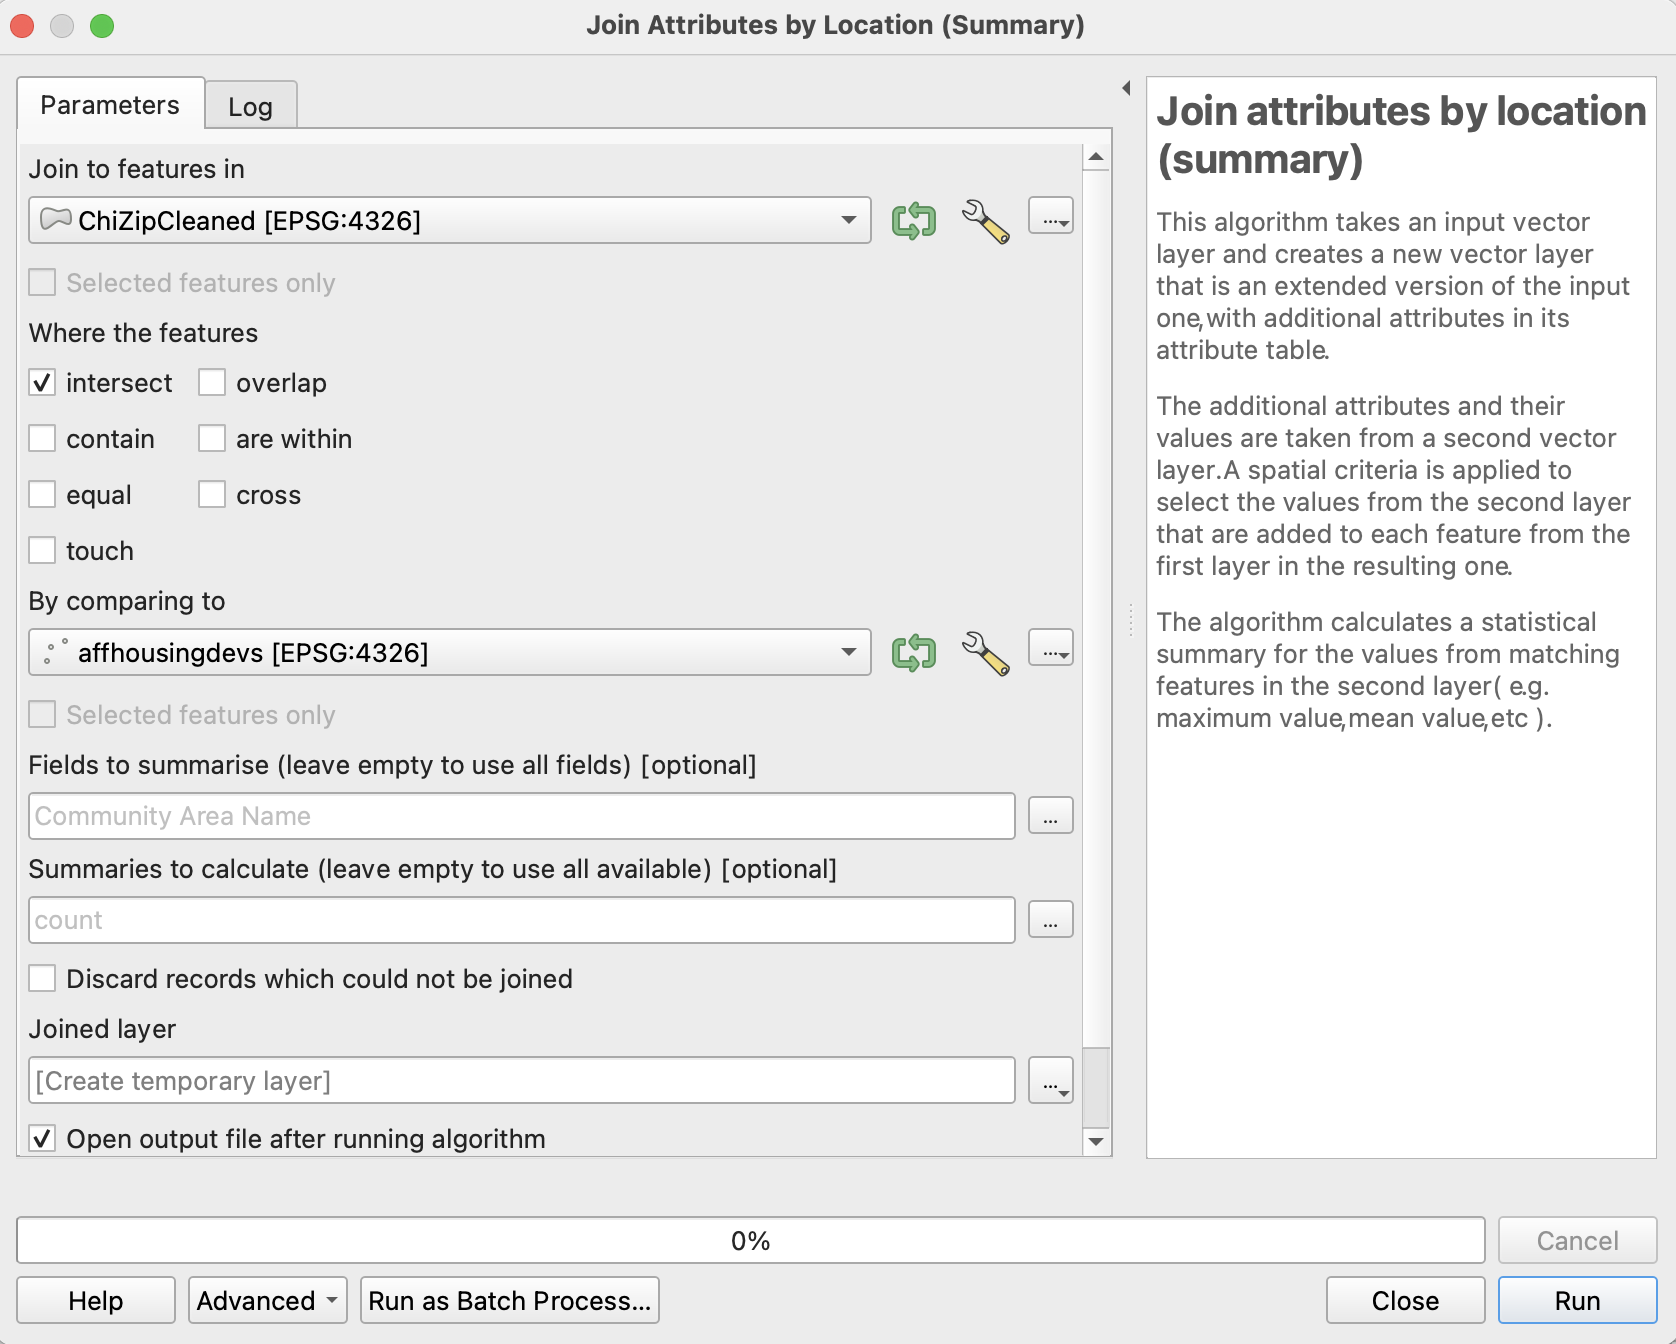Click the 'Joined layer' label
This screenshot has height=1344, width=1676.
pyautogui.click(x=102, y=1029)
